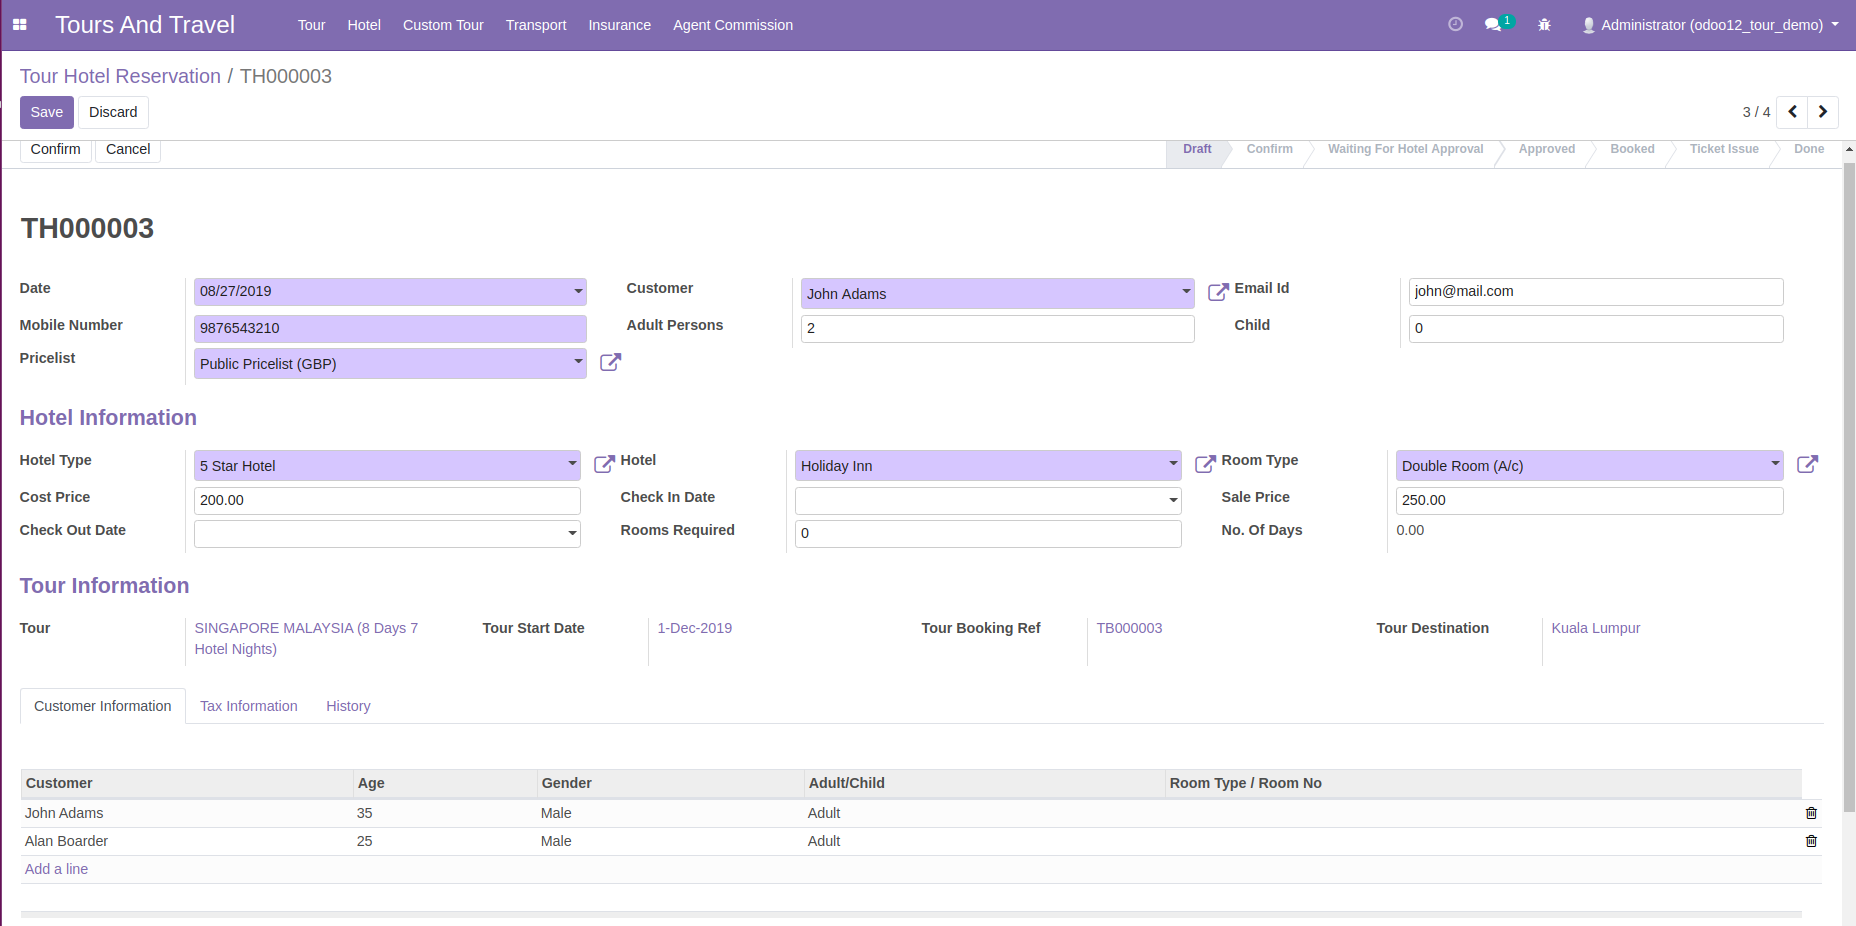The image size is (1856, 926).
Task: Open the apps grid menu icon
Action: coord(19,25)
